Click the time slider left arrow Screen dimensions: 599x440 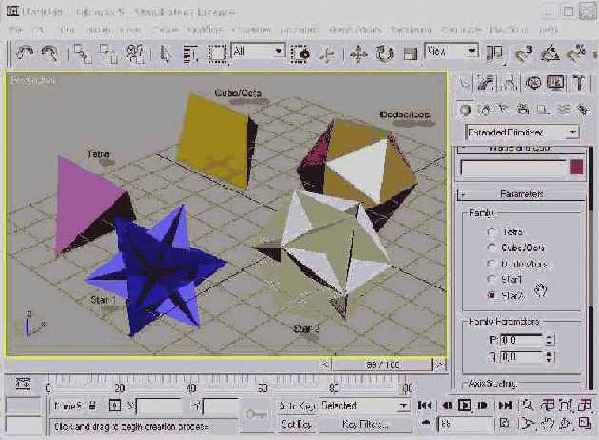point(325,365)
